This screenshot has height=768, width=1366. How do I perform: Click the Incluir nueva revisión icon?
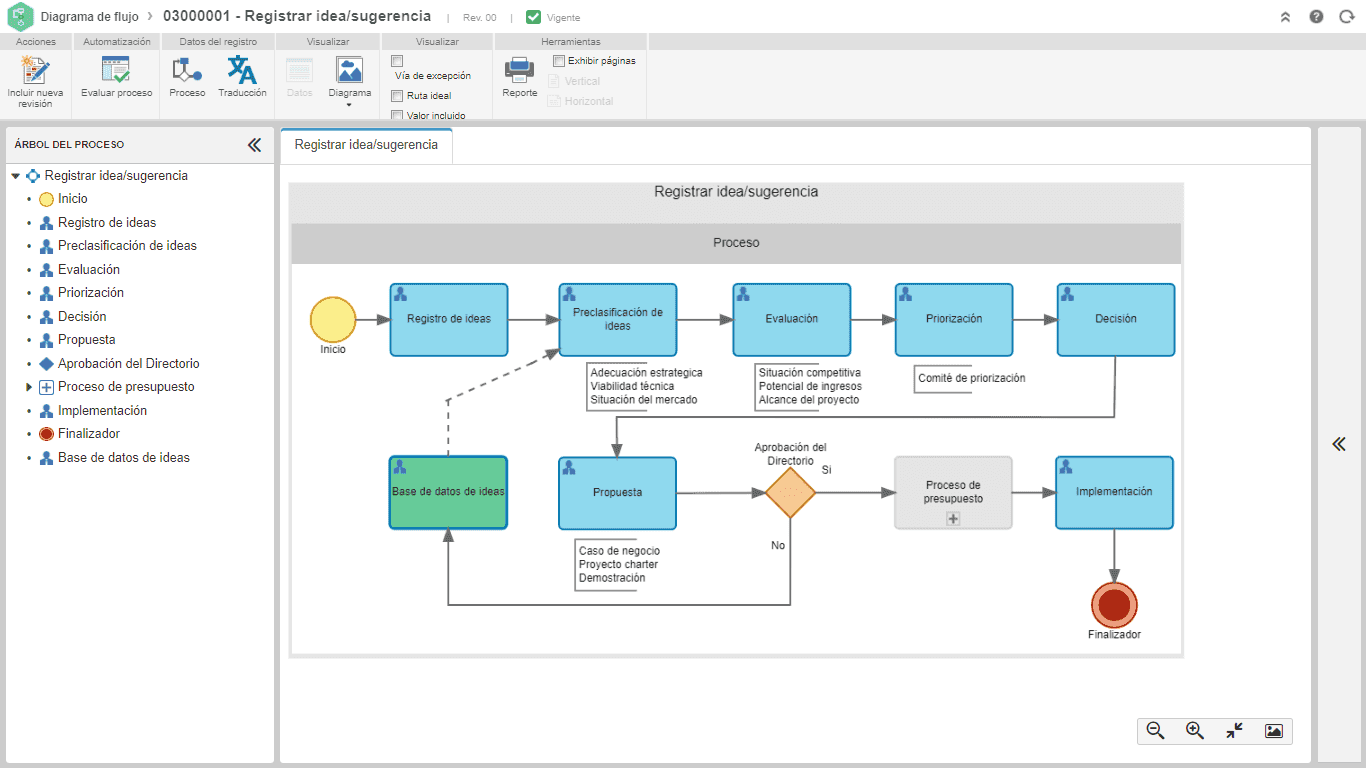pos(35,70)
